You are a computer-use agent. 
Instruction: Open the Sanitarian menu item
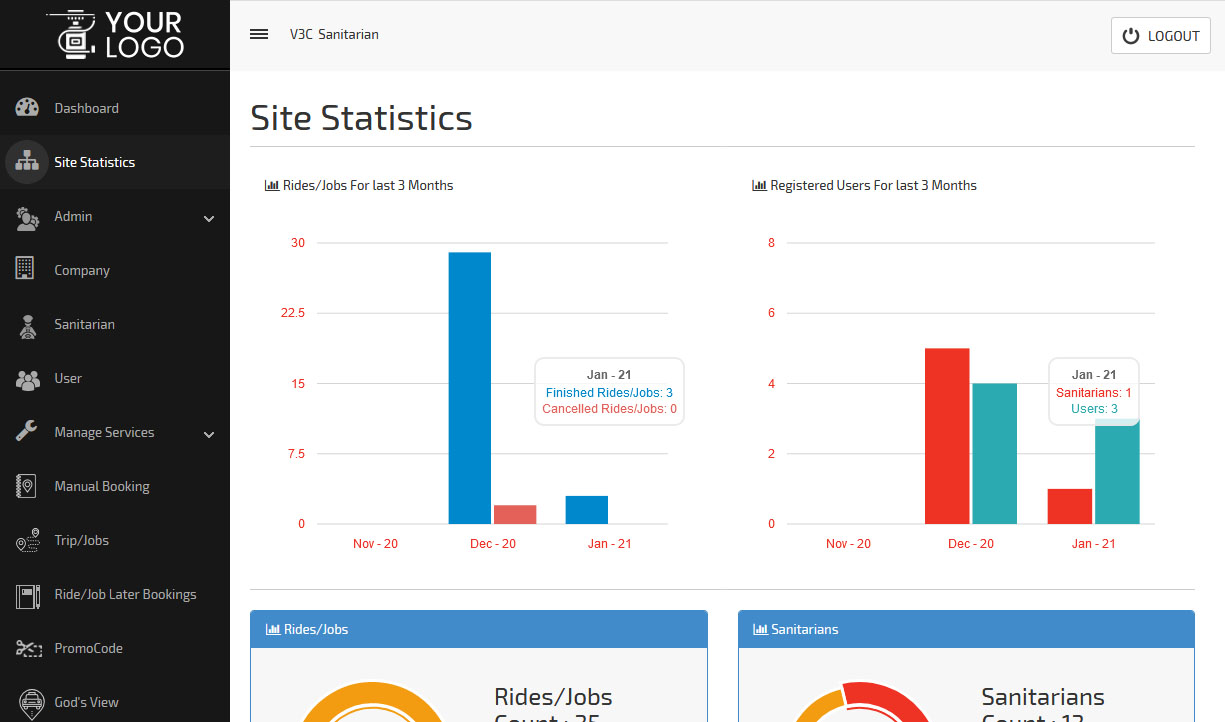tap(115, 324)
